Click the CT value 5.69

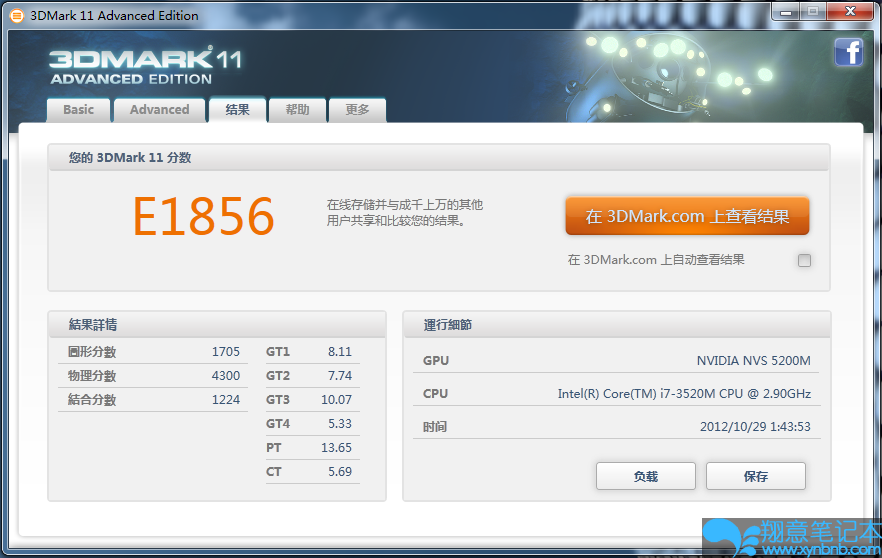coord(340,472)
